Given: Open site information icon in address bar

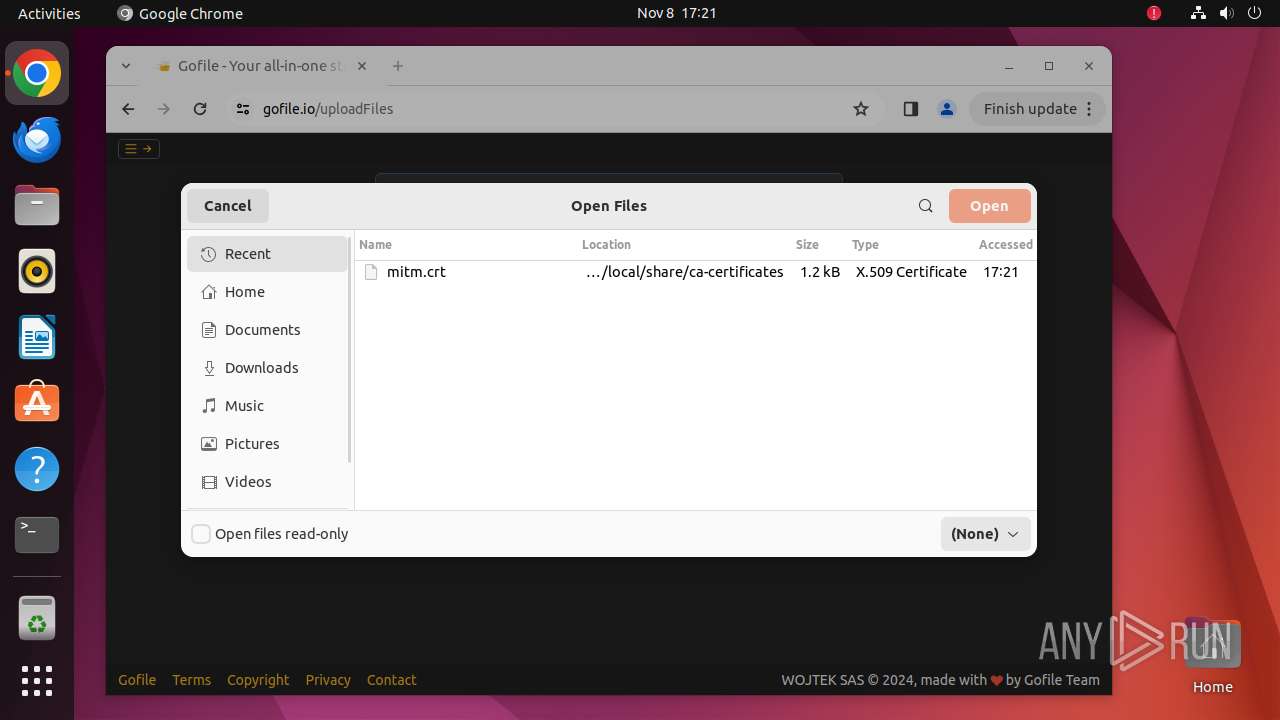Looking at the screenshot, I should [x=243, y=109].
